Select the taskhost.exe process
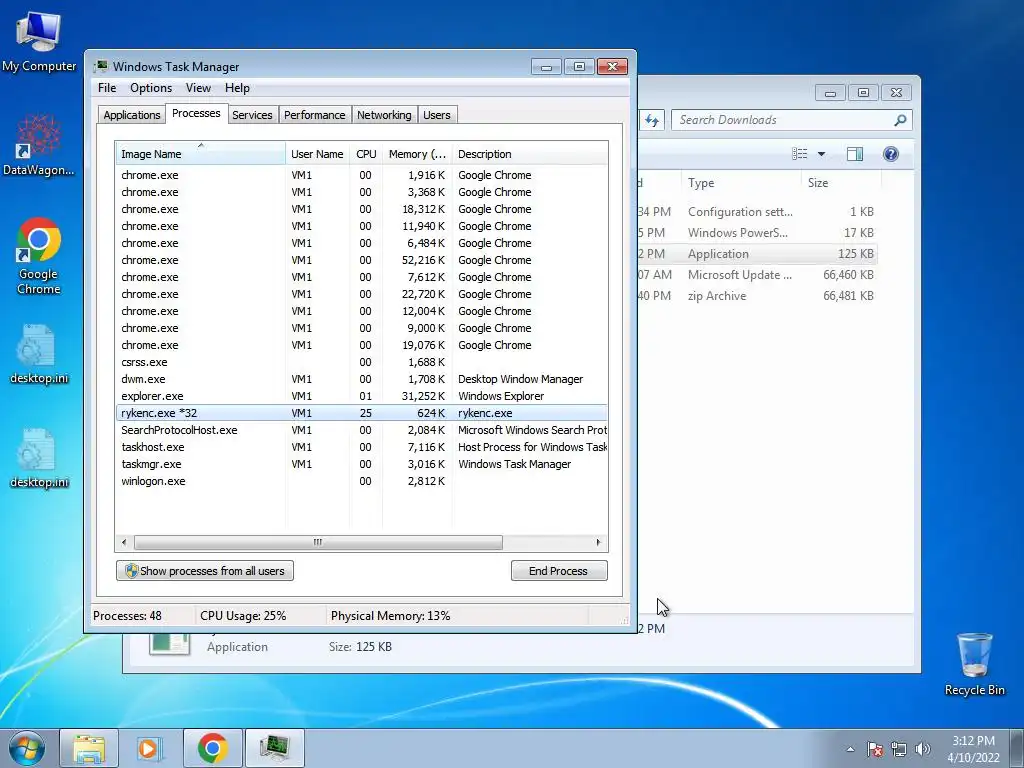The height and width of the screenshot is (768, 1024). click(361, 447)
